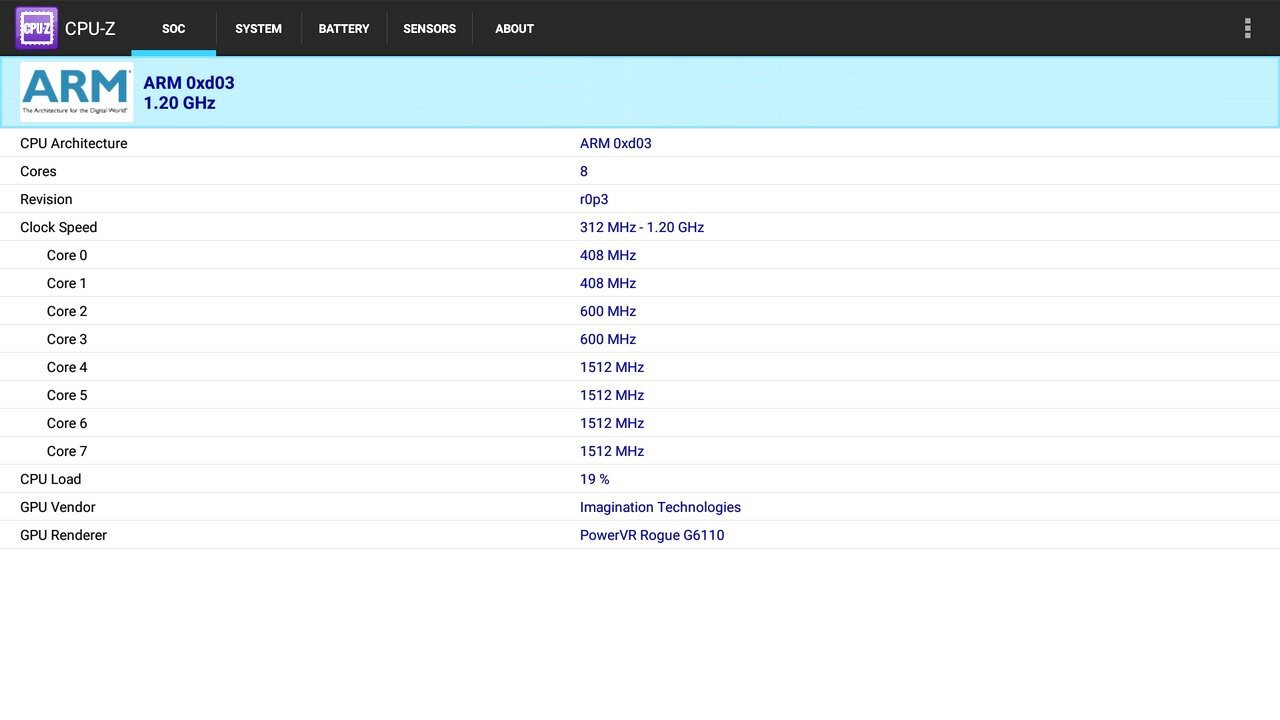Select the 'Core 3' label
Viewport: 1280px width, 720px height.
pos(67,339)
